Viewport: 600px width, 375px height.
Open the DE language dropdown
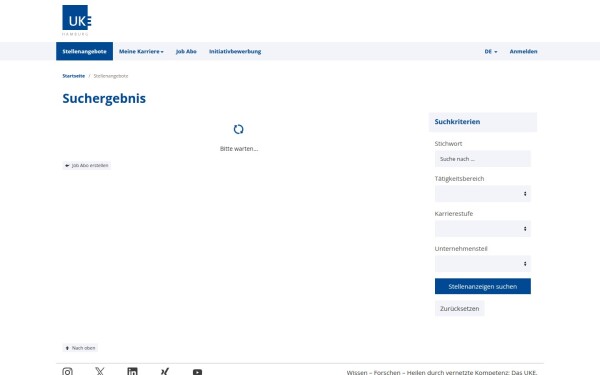pyautogui.click(x=491, y=51)
